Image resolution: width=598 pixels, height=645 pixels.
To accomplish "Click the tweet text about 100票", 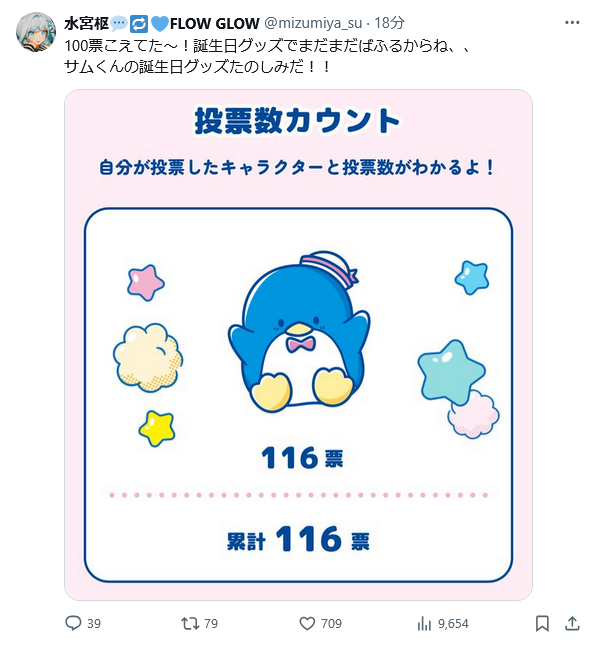I will point(267,56).
